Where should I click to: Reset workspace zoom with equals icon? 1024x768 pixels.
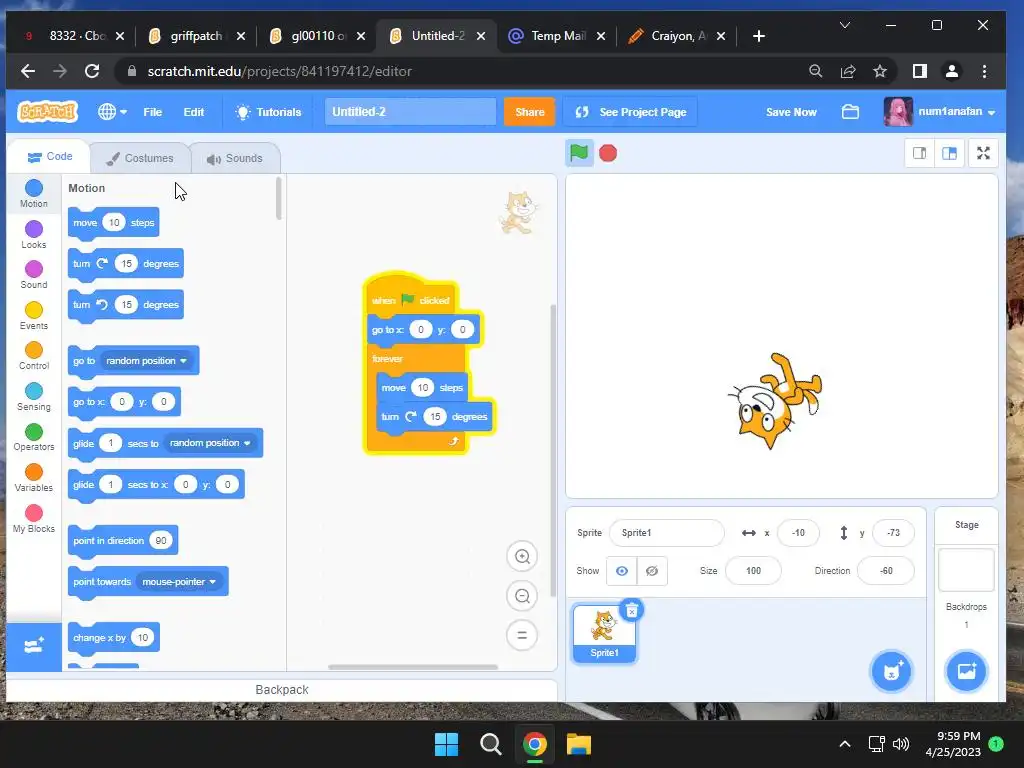click(522, 635)
